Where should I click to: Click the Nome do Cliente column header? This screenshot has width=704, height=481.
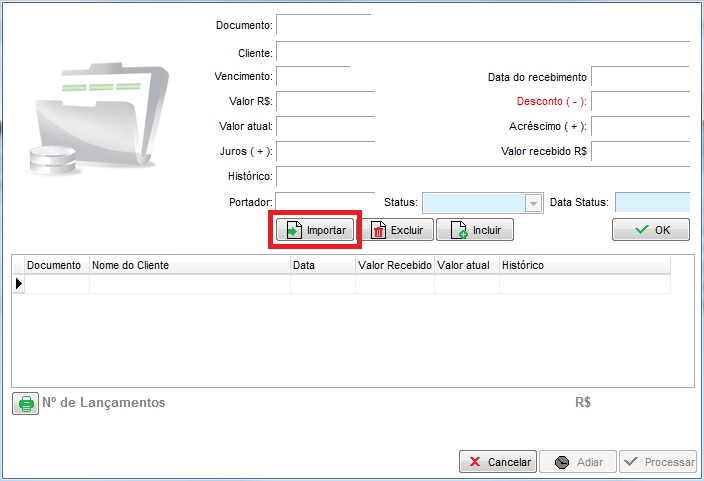point(189,265)
